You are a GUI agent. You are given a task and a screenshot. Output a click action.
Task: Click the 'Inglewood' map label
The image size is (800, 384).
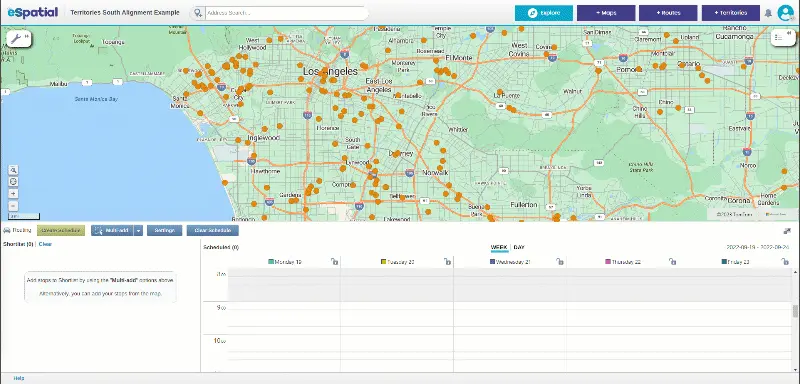point(263,138)
